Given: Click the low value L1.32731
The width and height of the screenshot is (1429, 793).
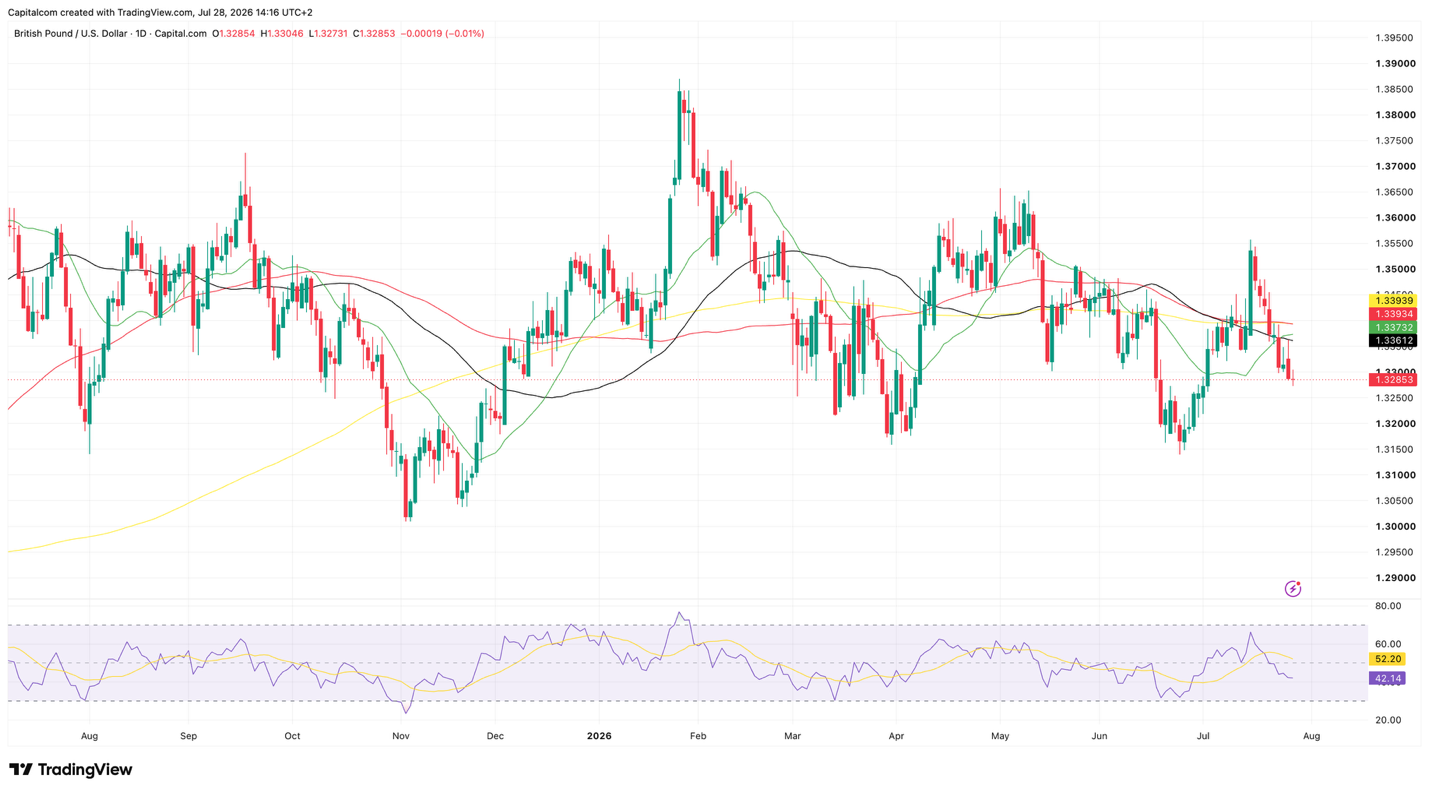Looking at the screenshot, I should tap(328, 33).
